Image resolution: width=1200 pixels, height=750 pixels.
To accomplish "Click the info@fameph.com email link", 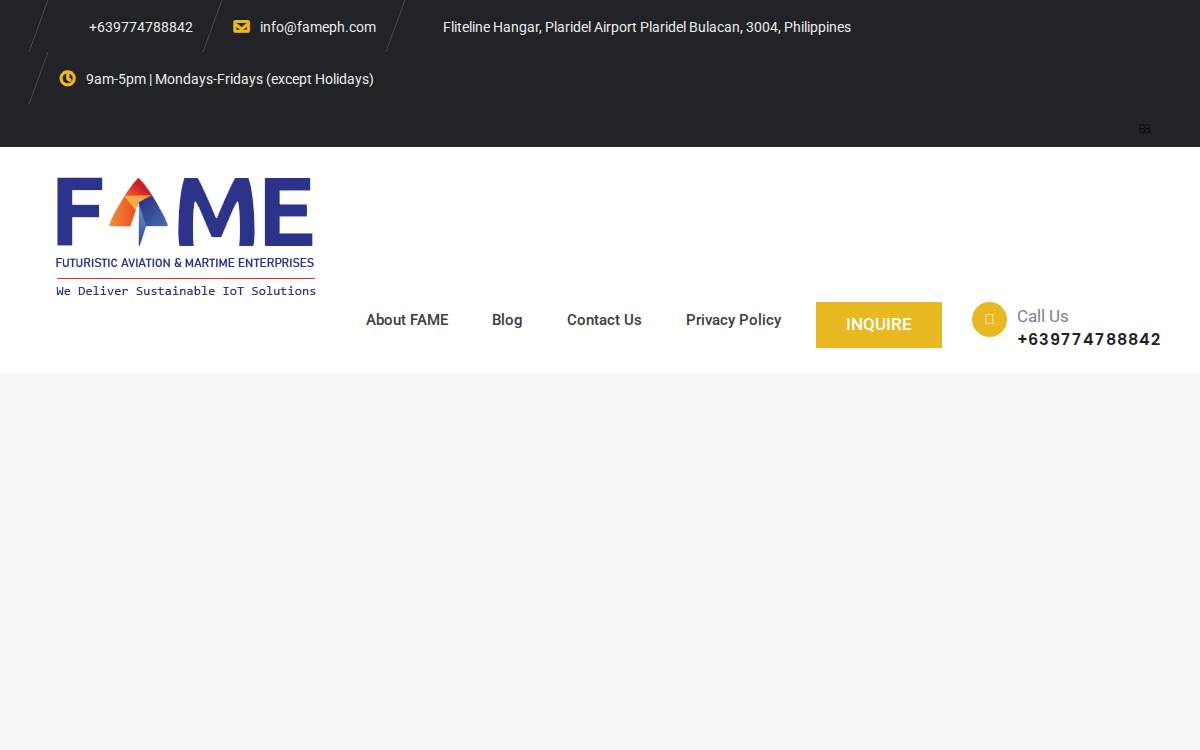I will [318, 27].
